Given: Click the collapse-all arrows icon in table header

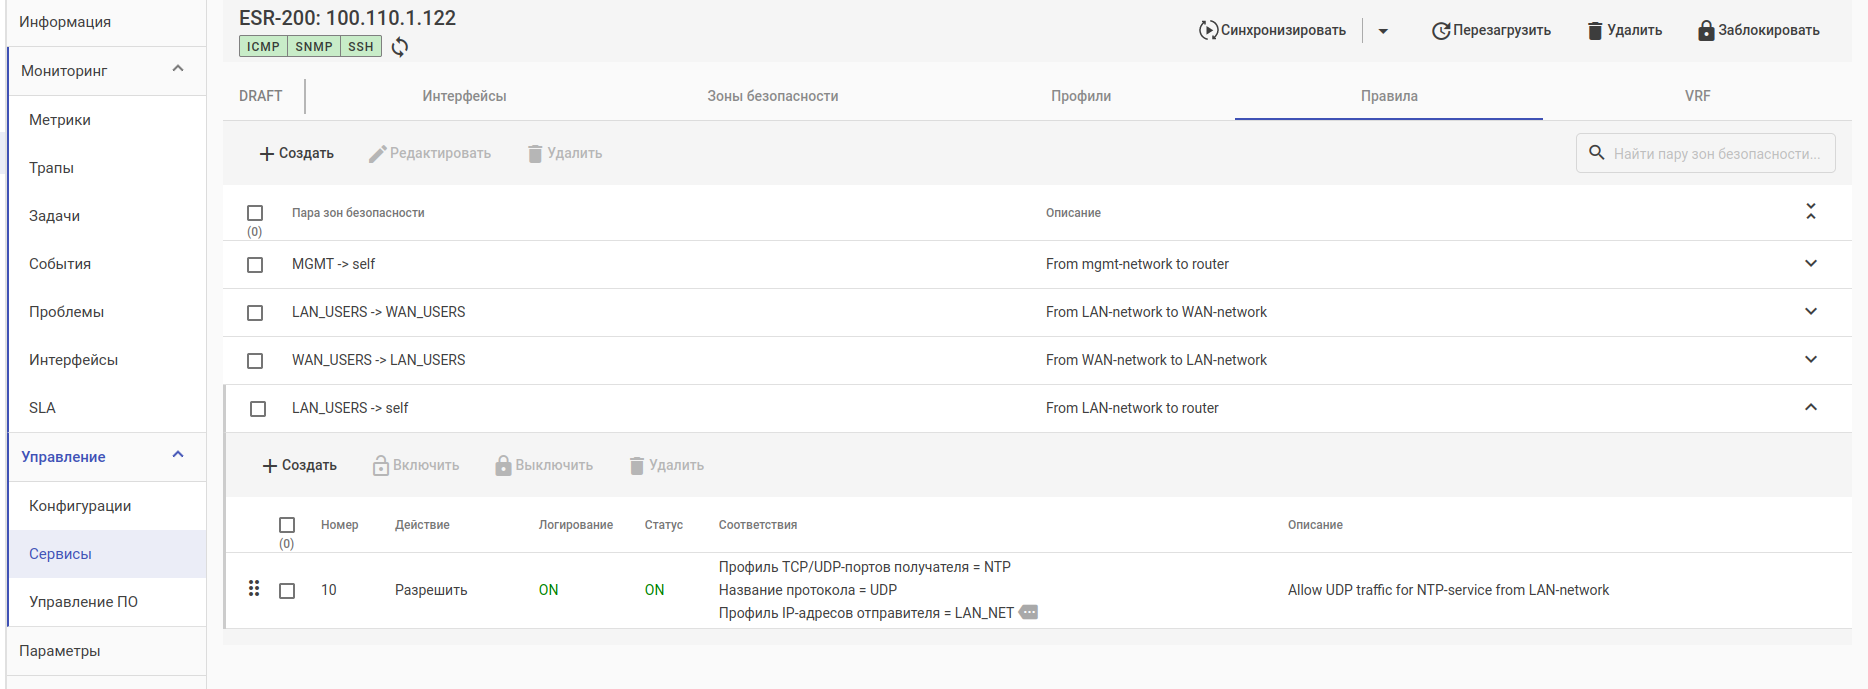Looking at the screenshot, I should (1810, 212).
